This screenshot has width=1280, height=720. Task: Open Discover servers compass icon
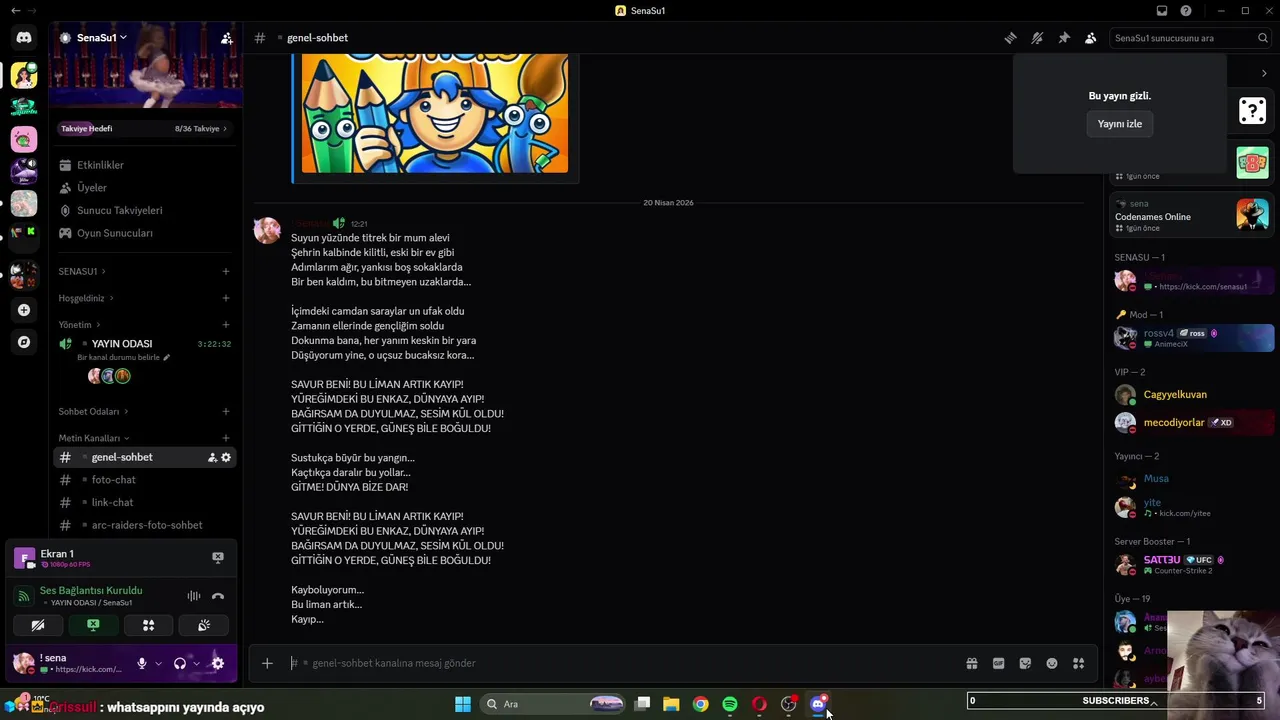[x=24, y=342]
